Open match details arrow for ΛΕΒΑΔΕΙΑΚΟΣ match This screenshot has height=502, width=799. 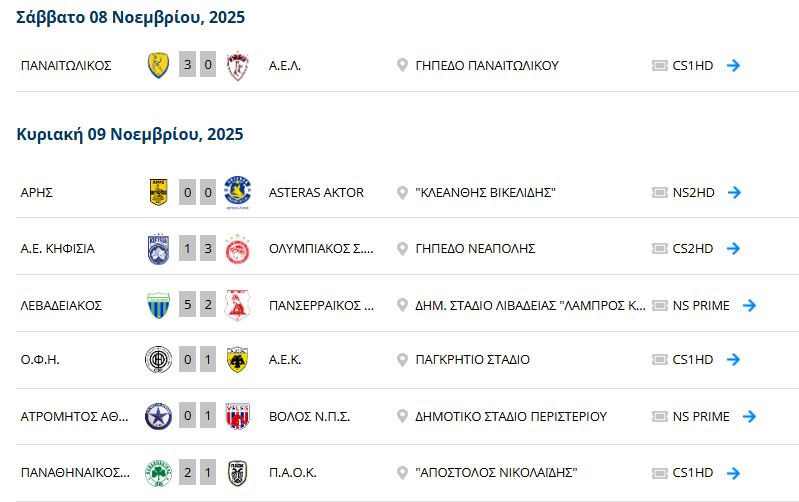750,305
